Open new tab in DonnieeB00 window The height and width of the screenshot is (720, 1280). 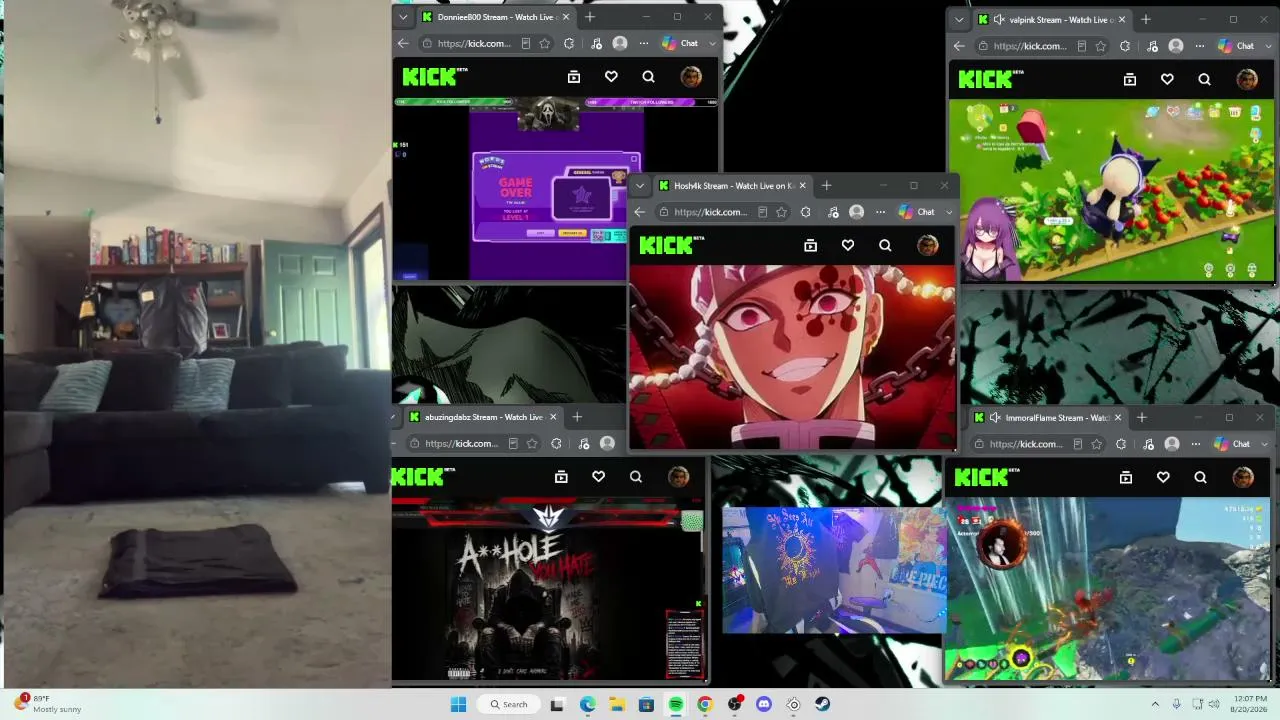590,17
